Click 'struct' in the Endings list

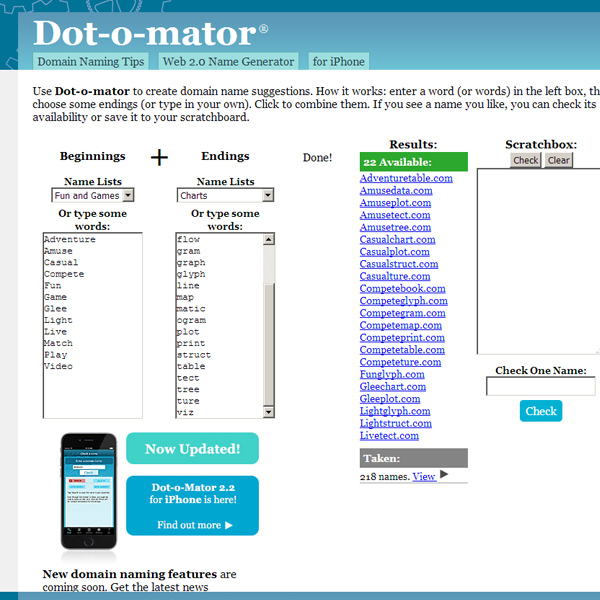(194, 355)
